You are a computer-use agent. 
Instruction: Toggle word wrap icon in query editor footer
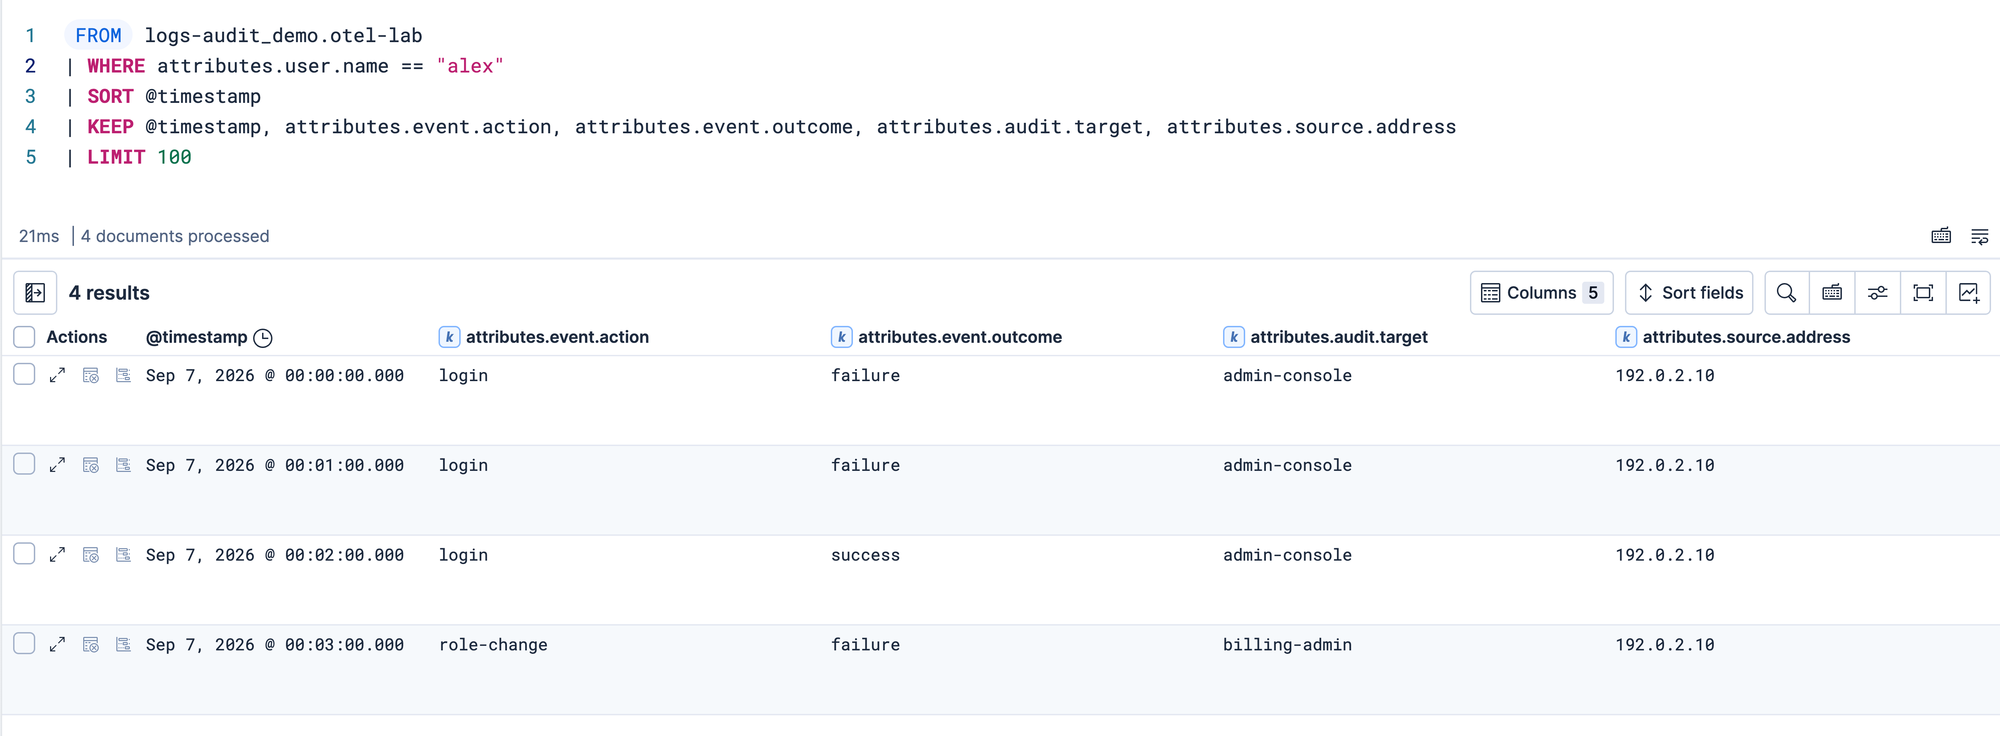[x=1979, y=236]
